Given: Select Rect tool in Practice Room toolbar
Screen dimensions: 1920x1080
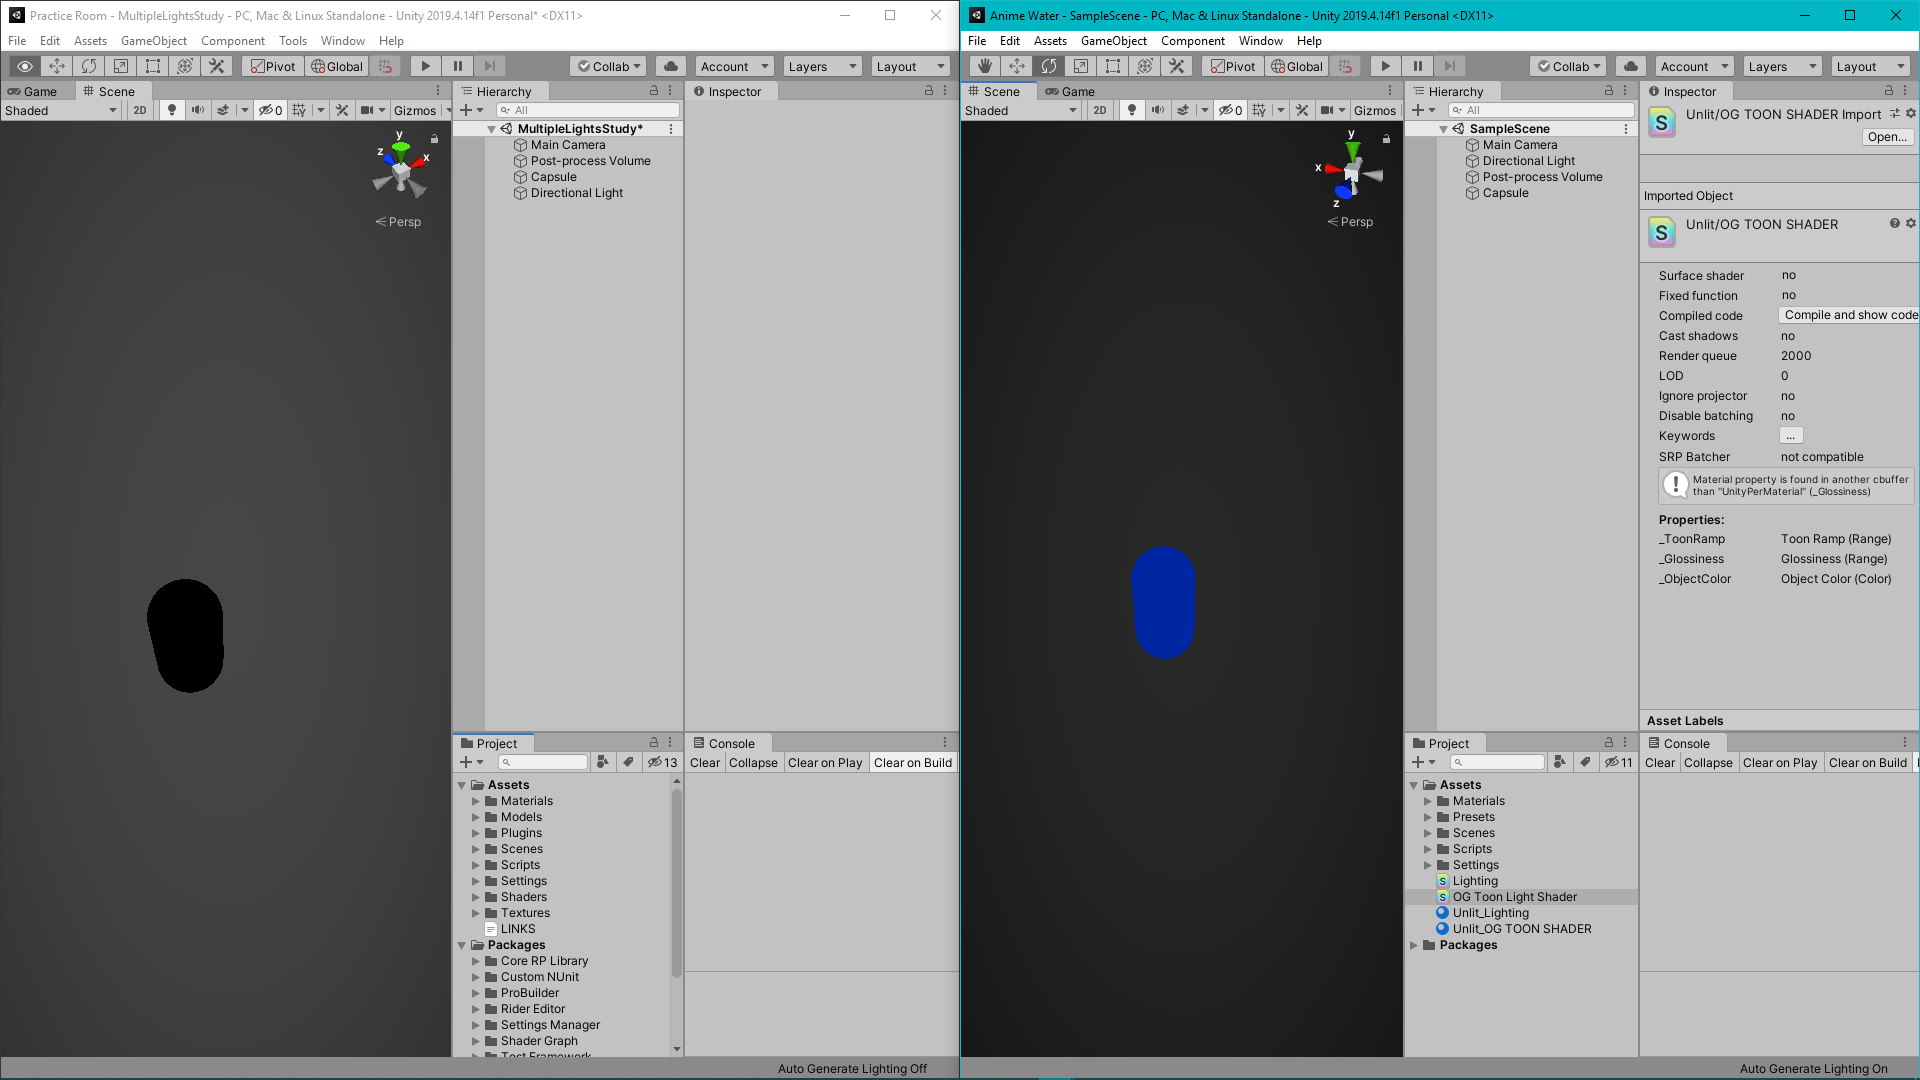Looking at the screenshot, I should 153,66.
